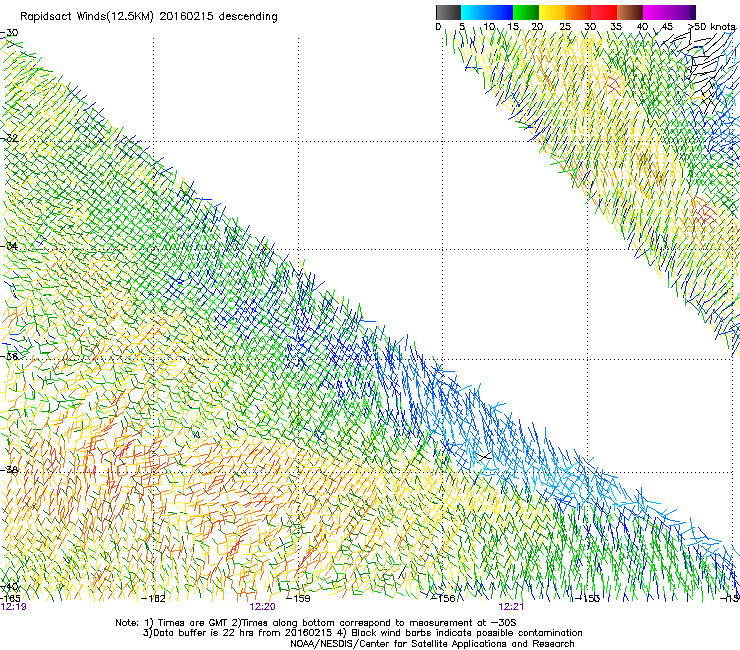This screenshot has height=650, width=740.
Task: Click the -32 latitude label
Action: pos(9,138)
